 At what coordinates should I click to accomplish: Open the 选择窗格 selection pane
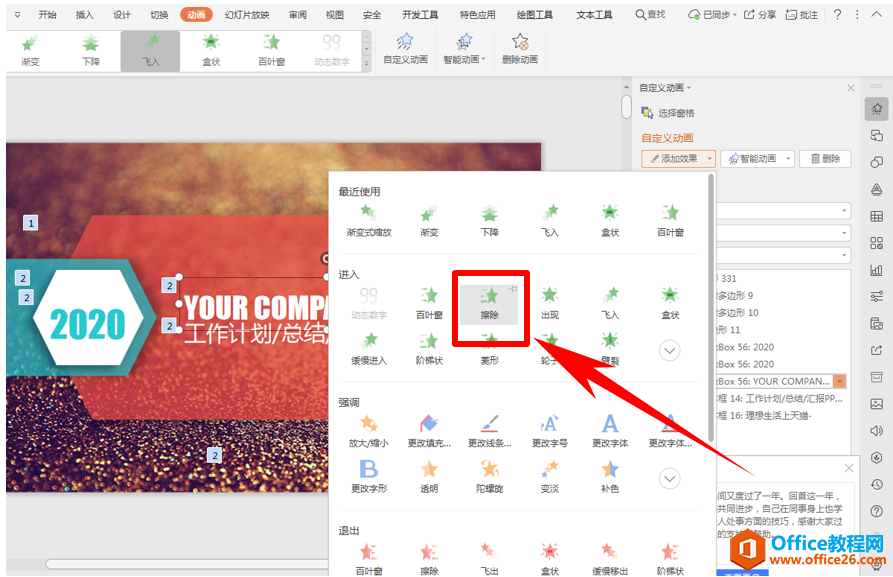coord(667,113)
